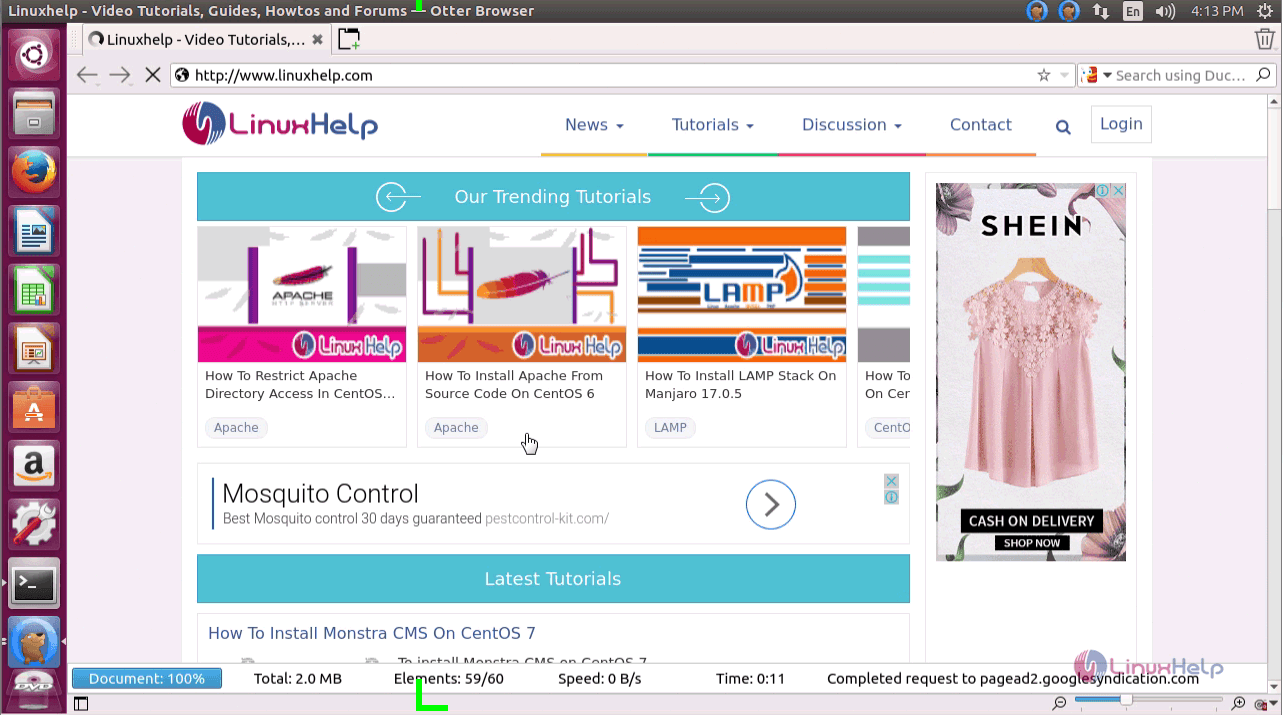Select Apache tag under Install Apache tutorial
Viewport: 1283px width, 715px height.
coord(456,427)
